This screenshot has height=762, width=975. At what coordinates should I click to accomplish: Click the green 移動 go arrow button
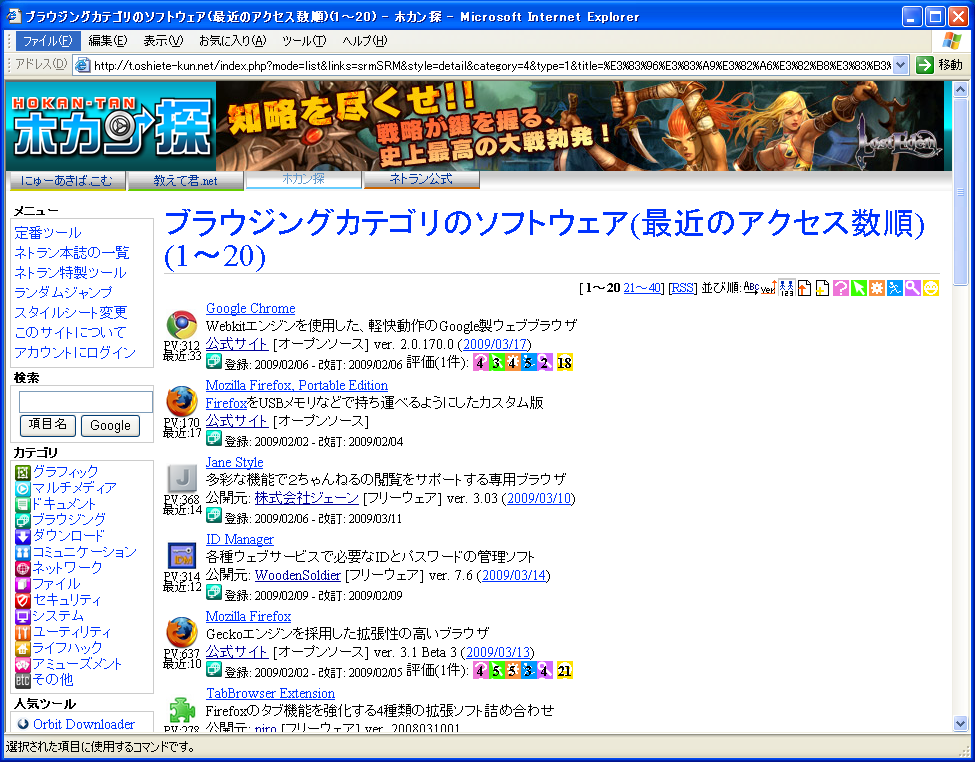click(925, 65)
